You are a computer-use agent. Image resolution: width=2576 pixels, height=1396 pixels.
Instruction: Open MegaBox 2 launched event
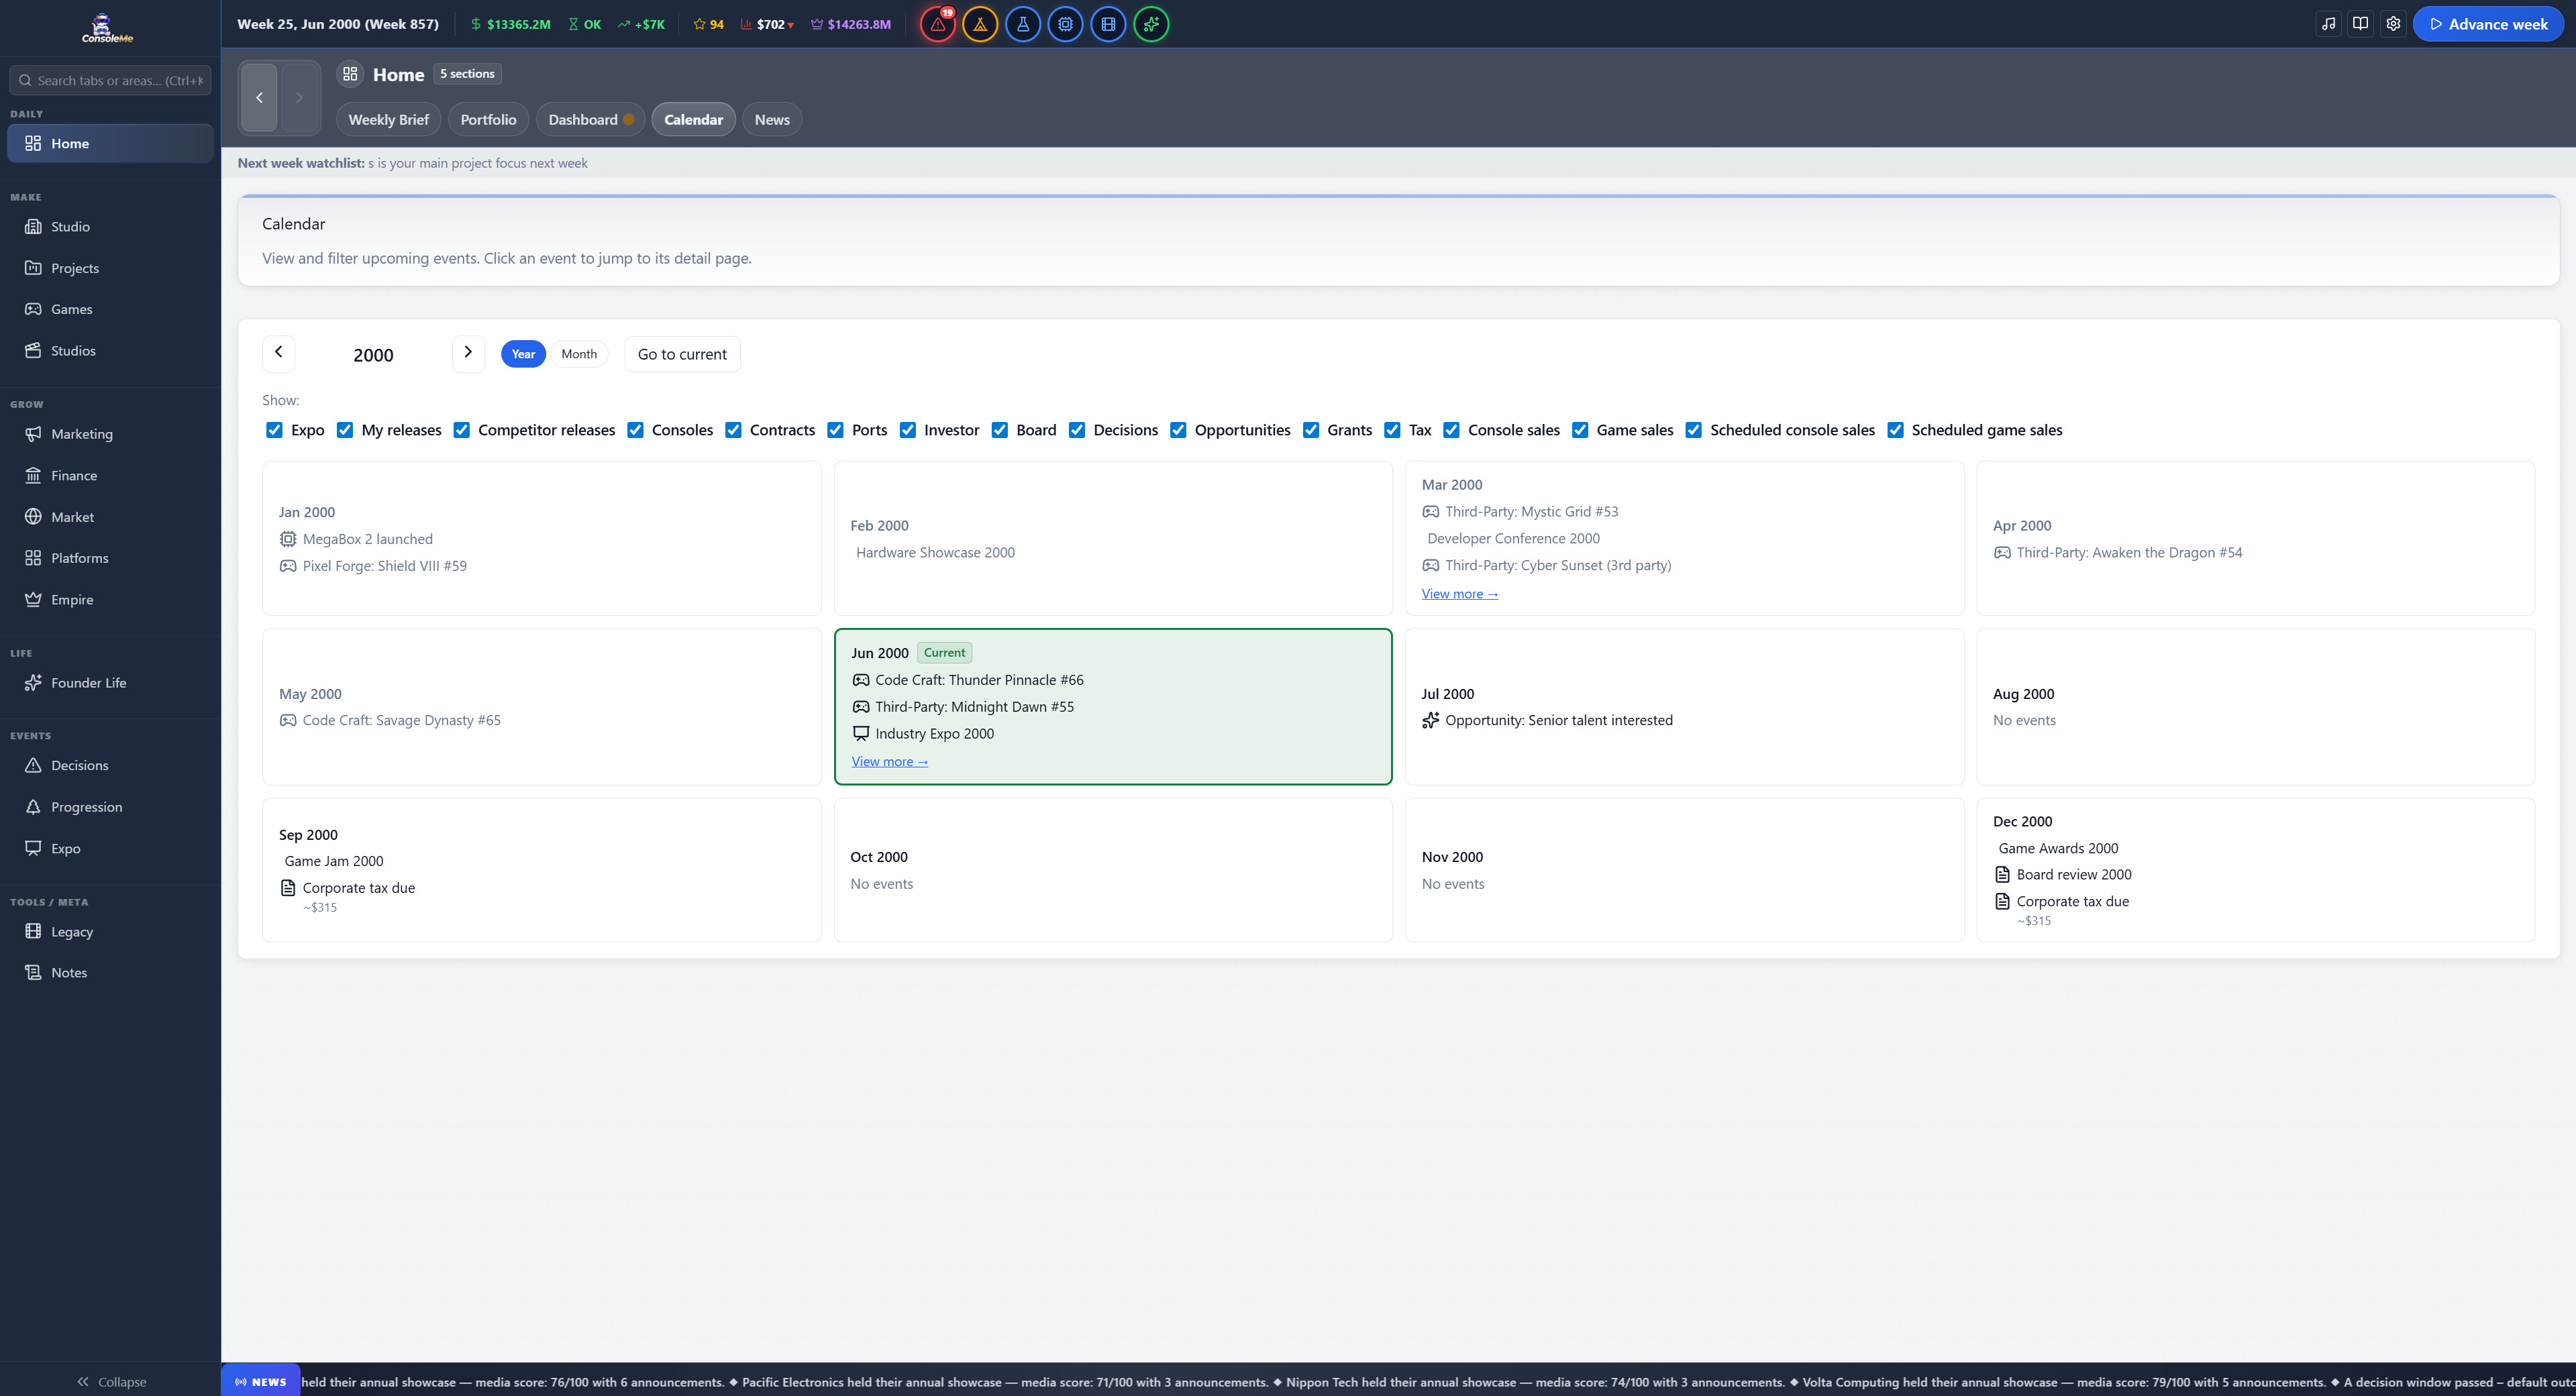pyautogui.click(x=356, y=539)
